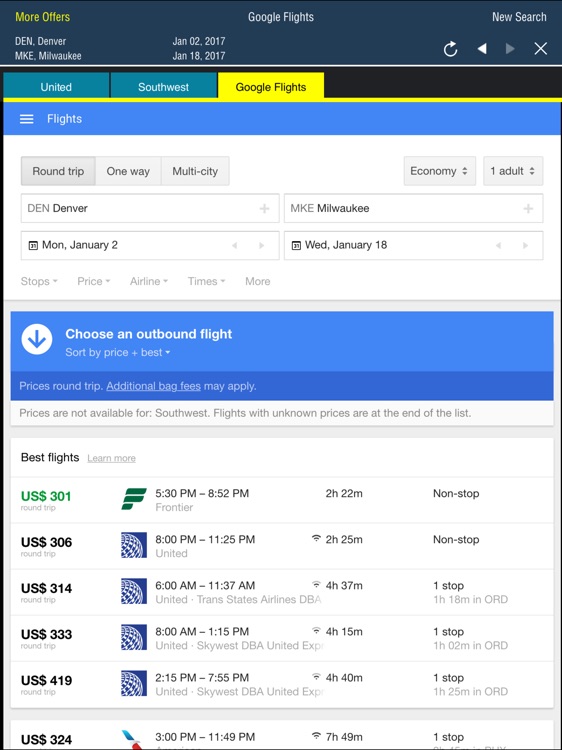
Task: Select the Round trip option
Action: coord(58,171)
